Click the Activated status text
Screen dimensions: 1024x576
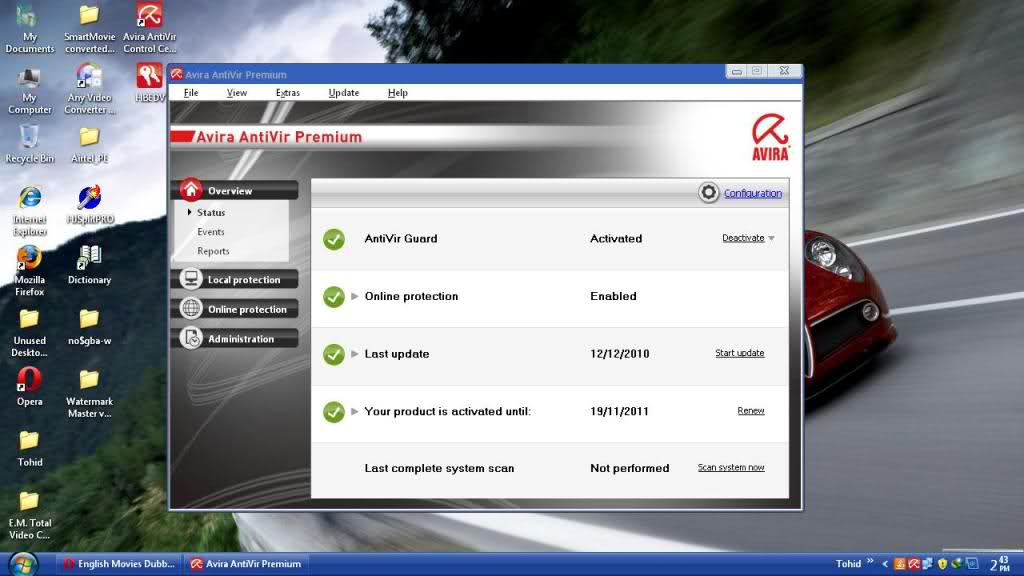(x=616, y=238)
